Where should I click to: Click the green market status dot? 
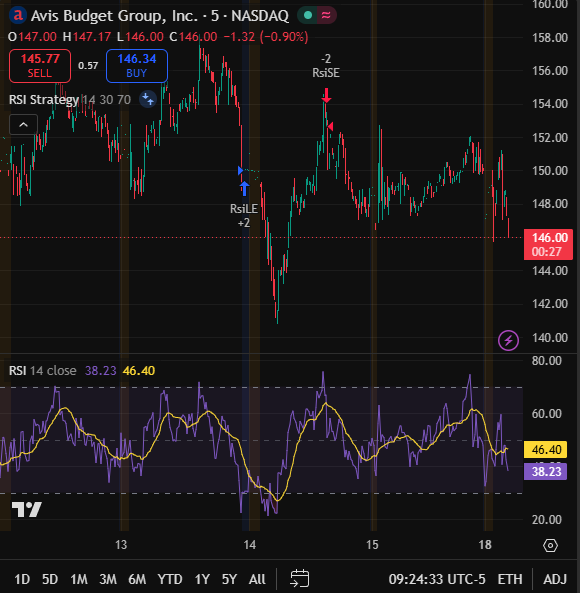tap(308, 16)
